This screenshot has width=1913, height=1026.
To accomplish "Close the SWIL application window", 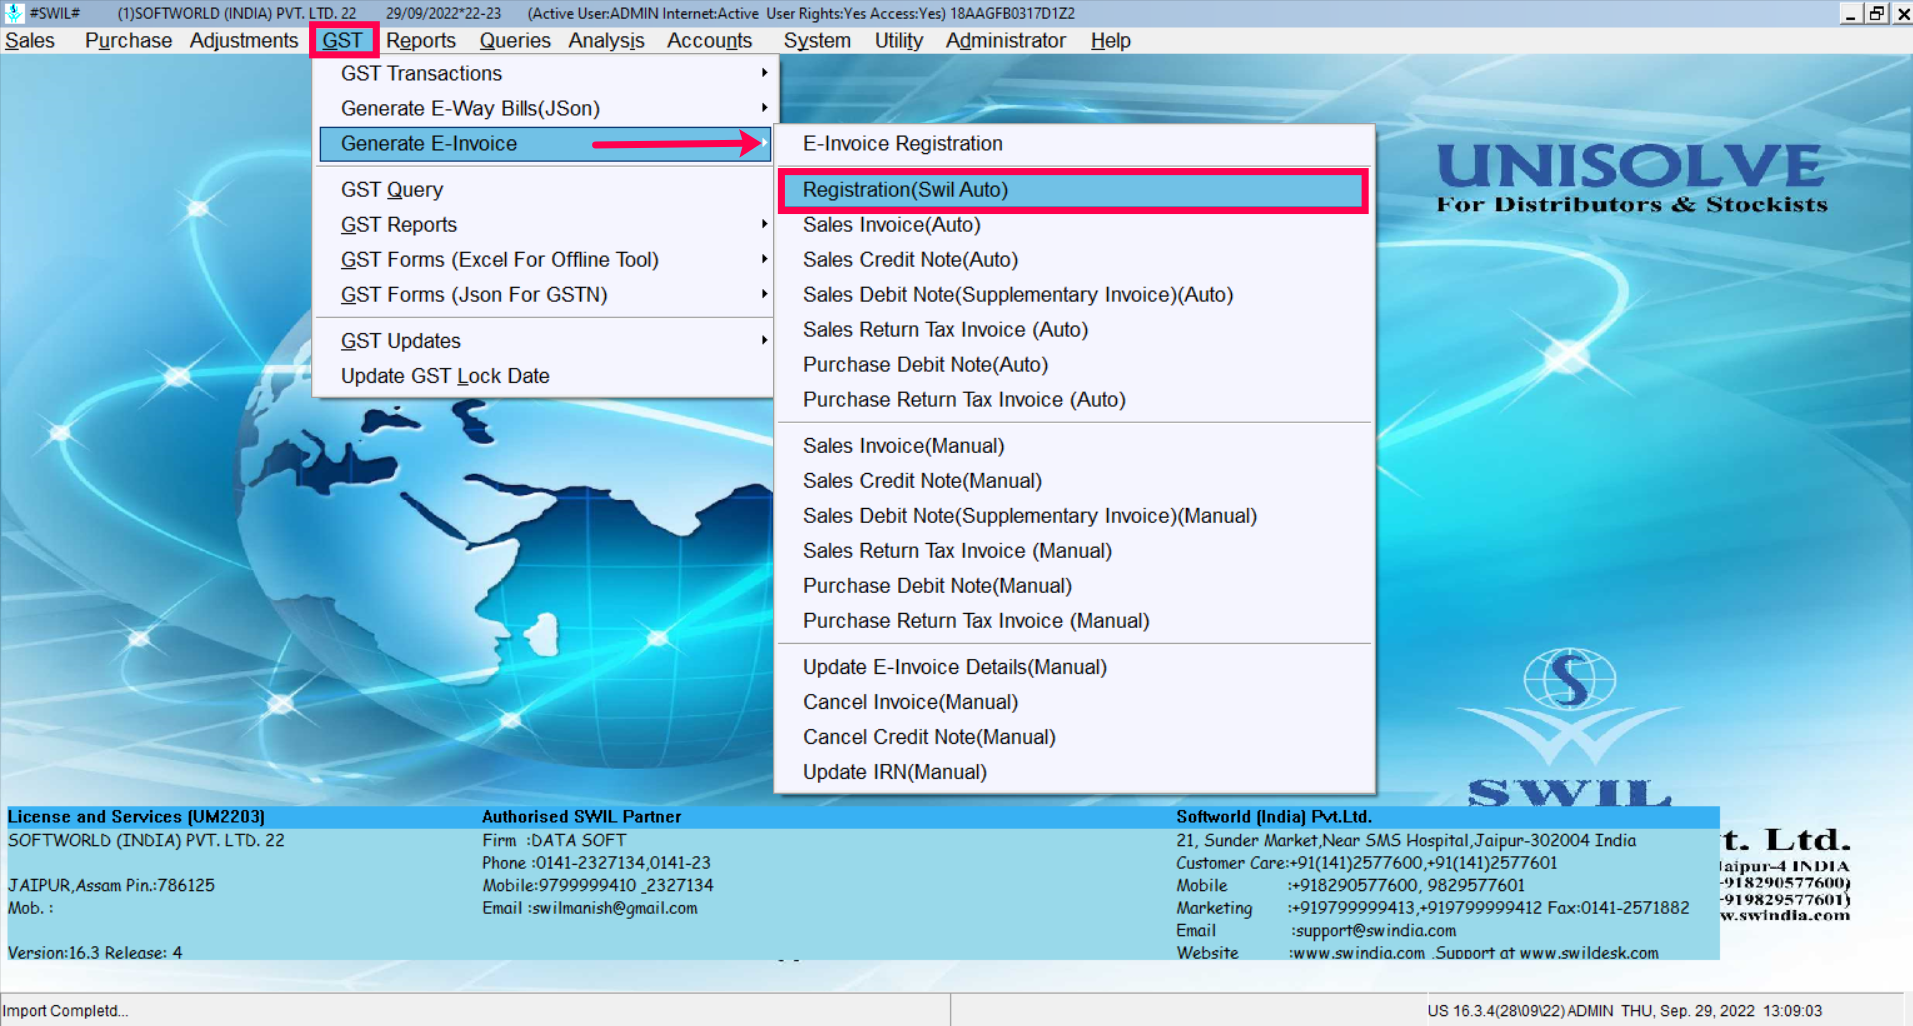I will click(1902, 13).
